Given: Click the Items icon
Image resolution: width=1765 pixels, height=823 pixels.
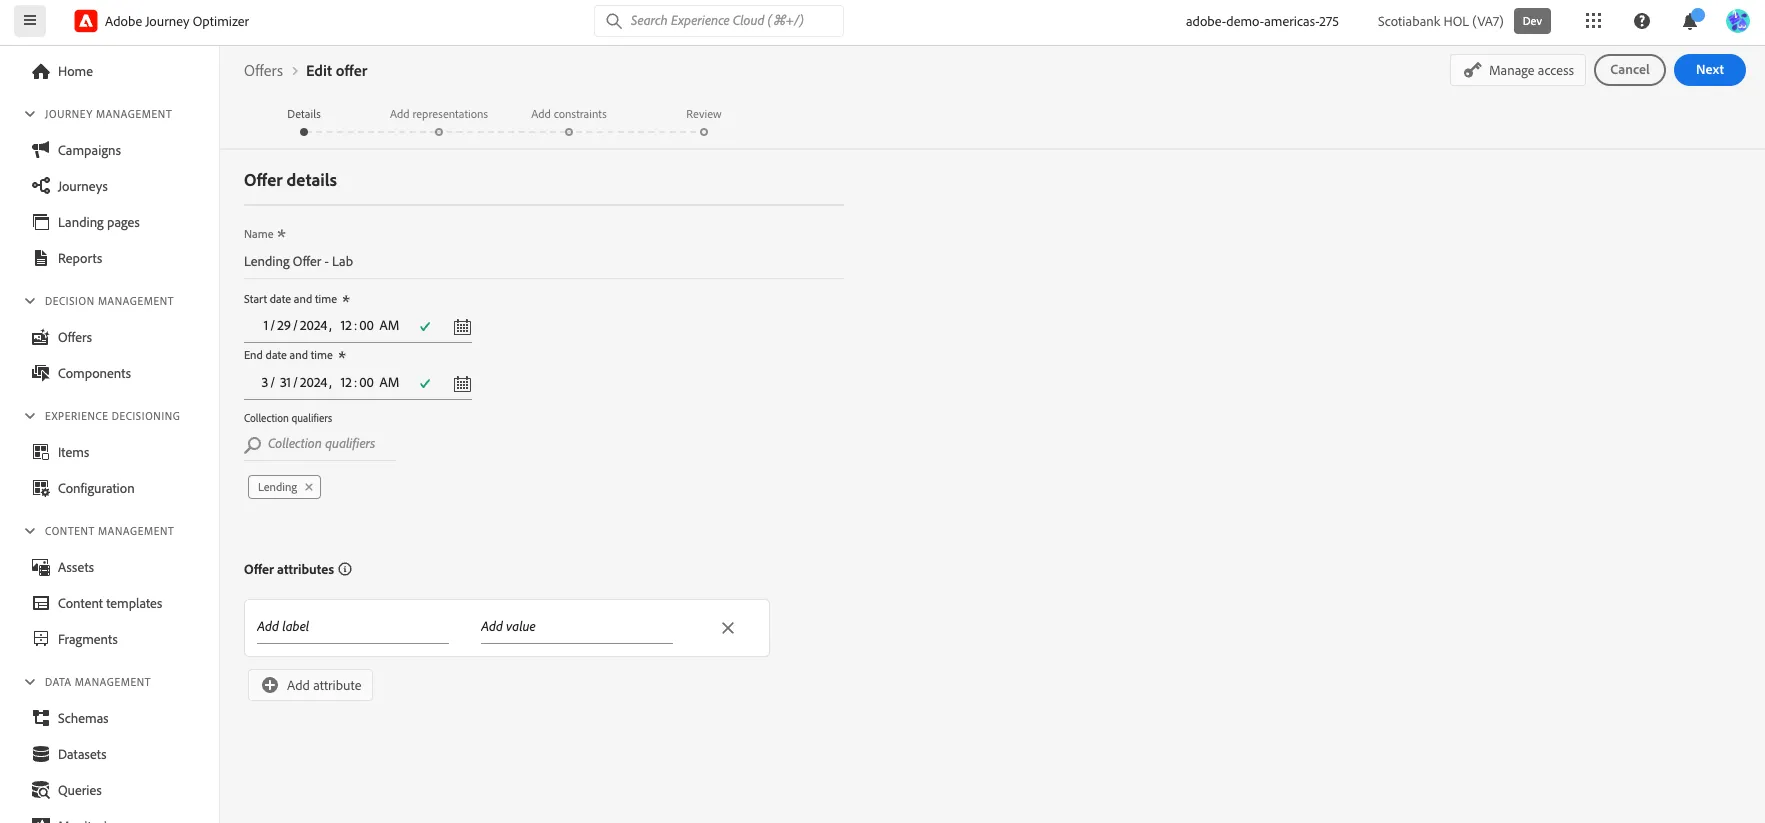Looking at the screenshot, I should click(41, 452).
